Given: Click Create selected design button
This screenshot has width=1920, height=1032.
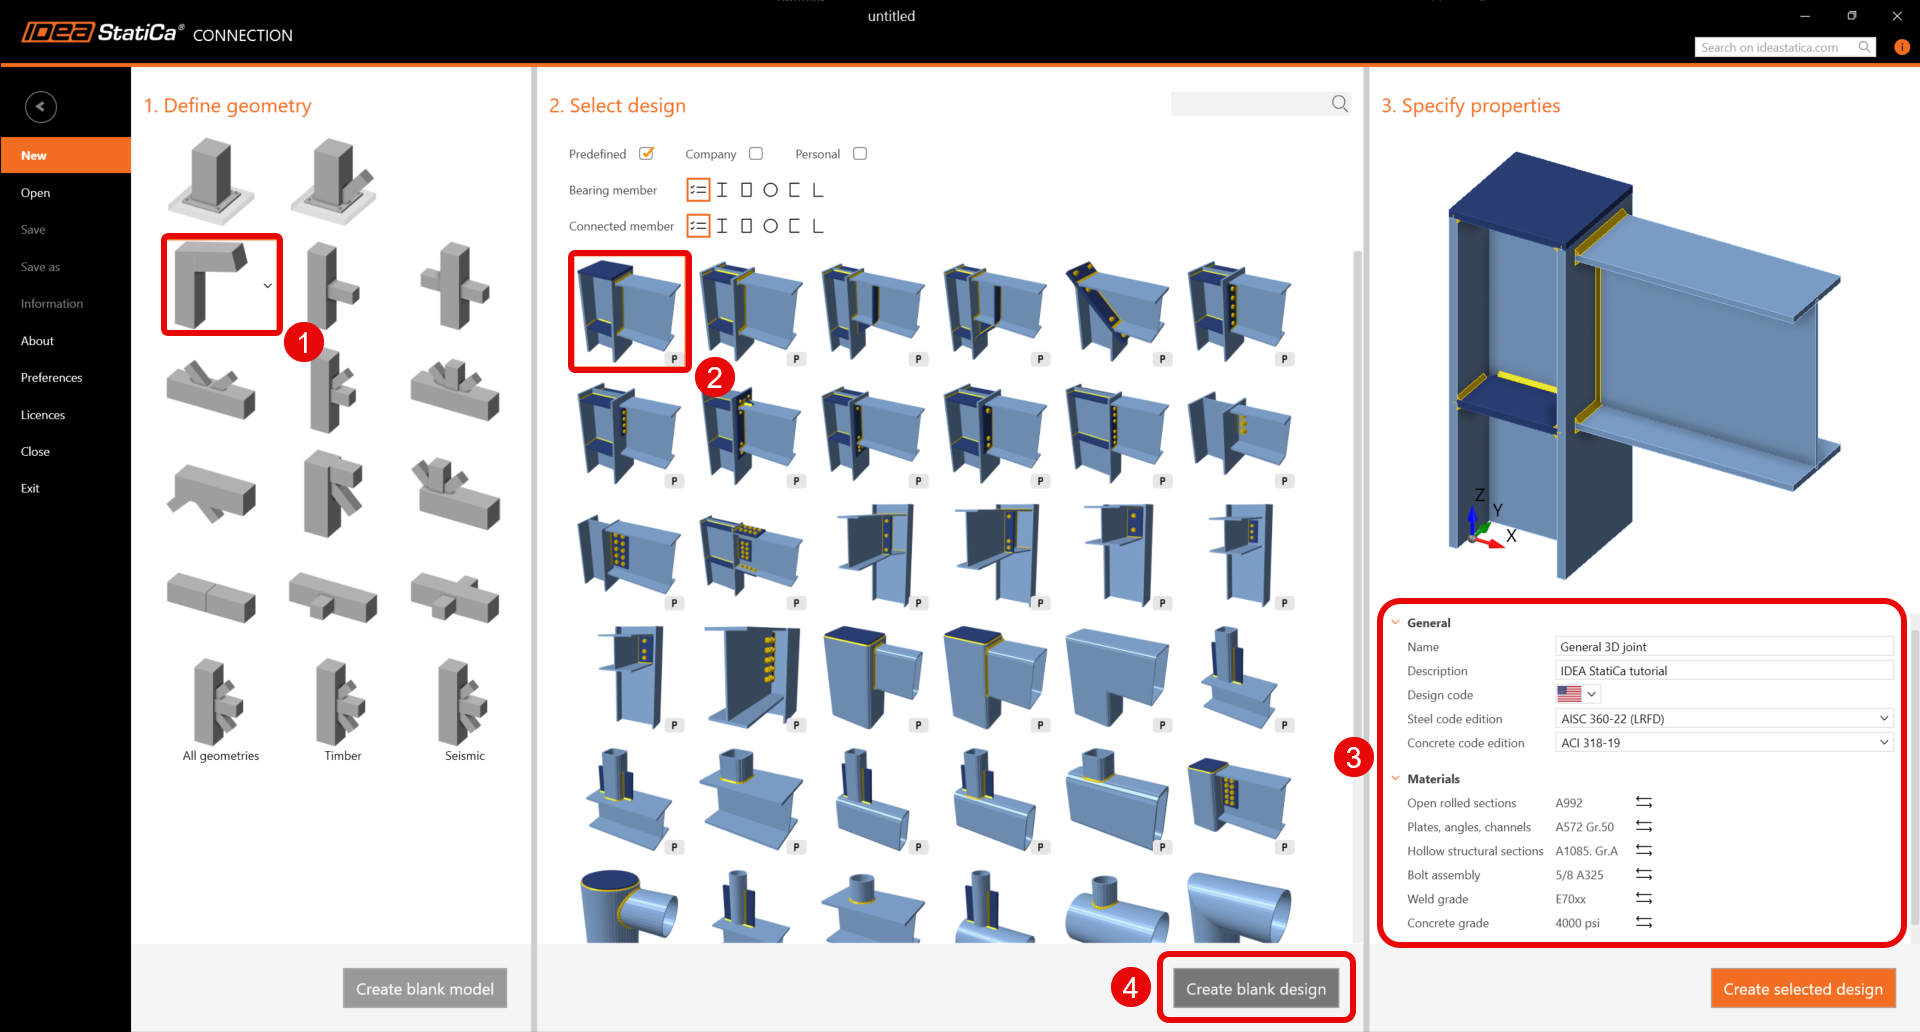Looking at the screenshot, I should click(1803, 989).
